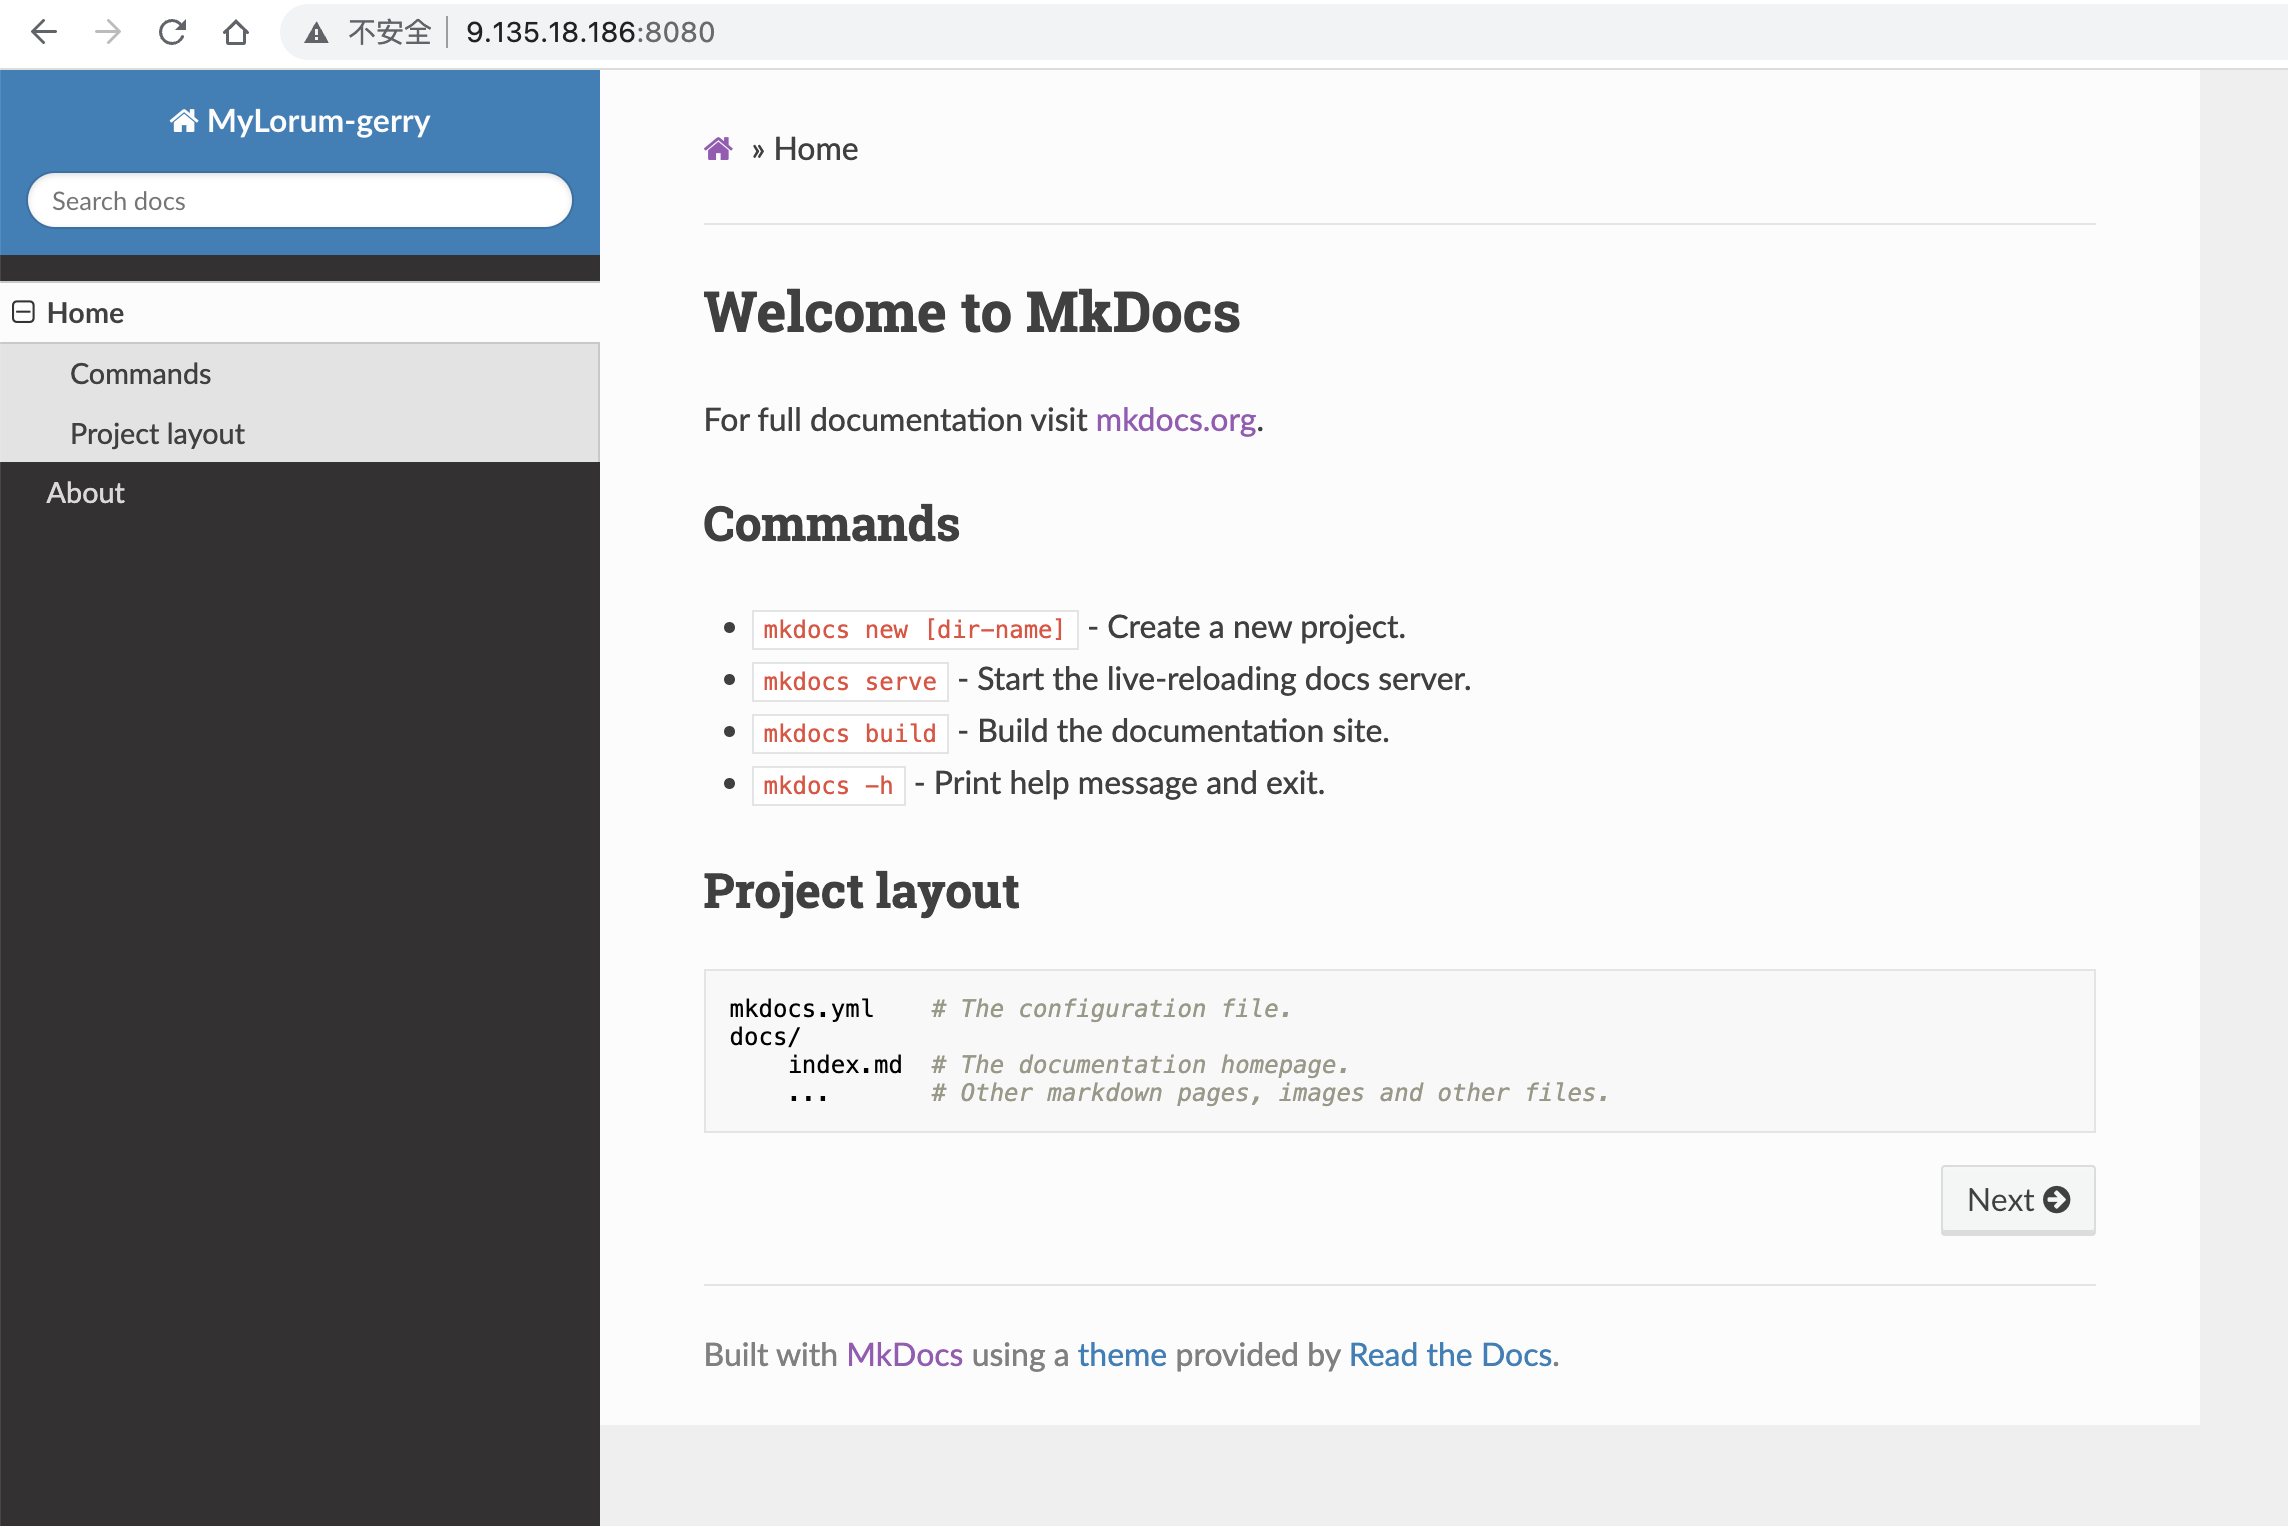Click 'mkdocs.yml' in the code block
Viewport: 2288px width, 1526px height.
(801, 1009)
